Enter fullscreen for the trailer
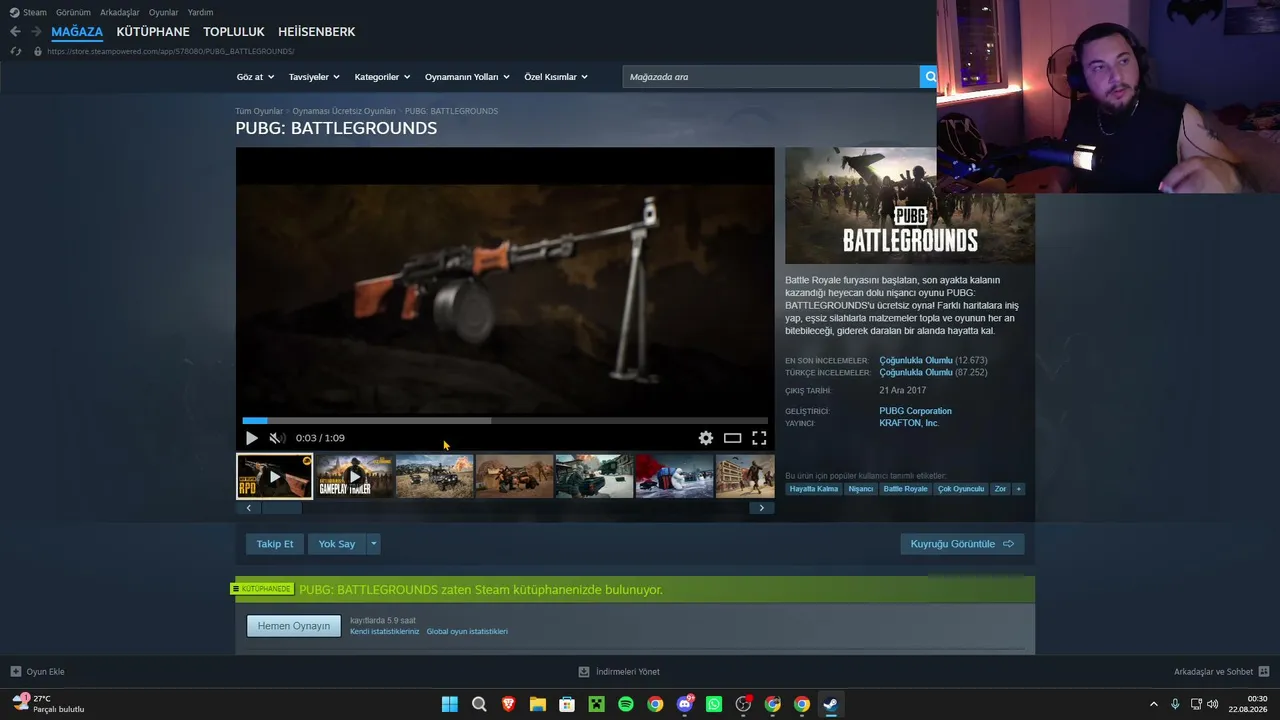Viewport: 1280px width, 720px height. click(x=759, y=438)
